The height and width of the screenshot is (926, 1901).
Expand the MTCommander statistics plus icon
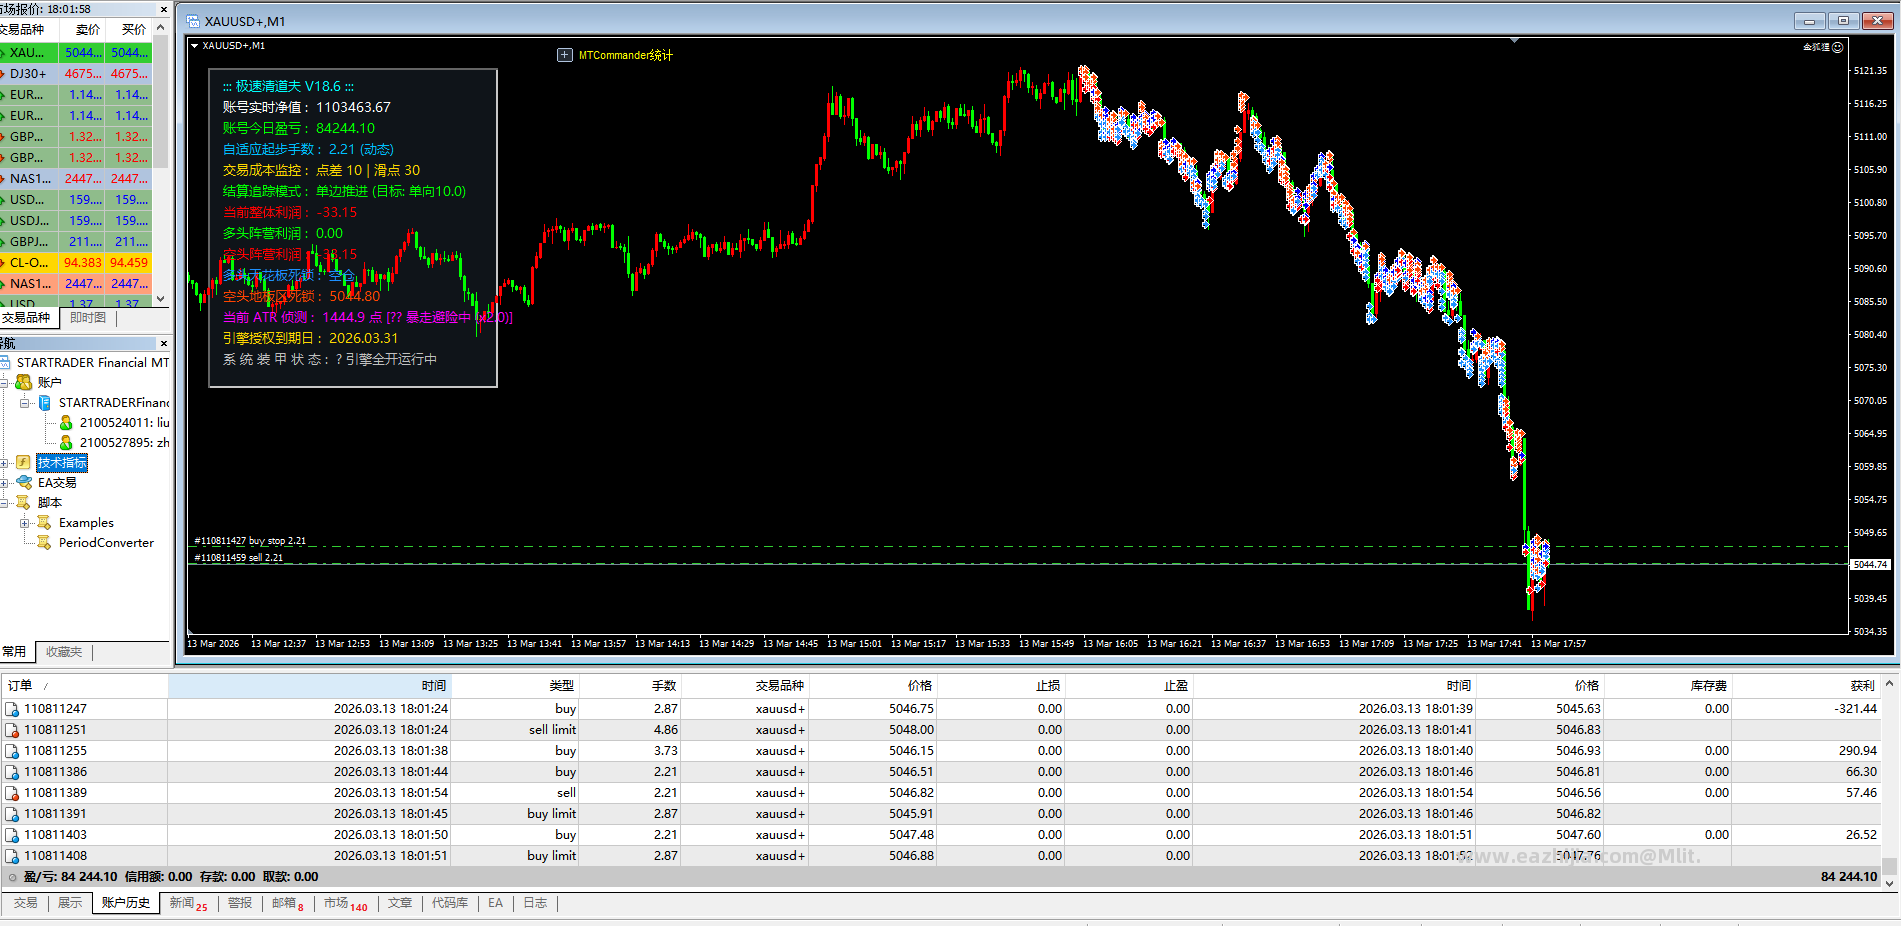(565, 55)
